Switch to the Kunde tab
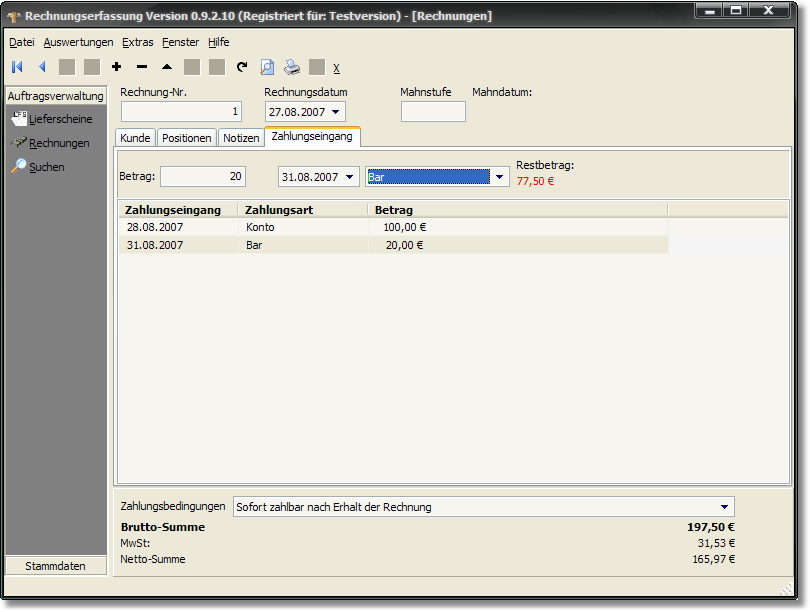810x612 pixels. click(x=135, y=138)
